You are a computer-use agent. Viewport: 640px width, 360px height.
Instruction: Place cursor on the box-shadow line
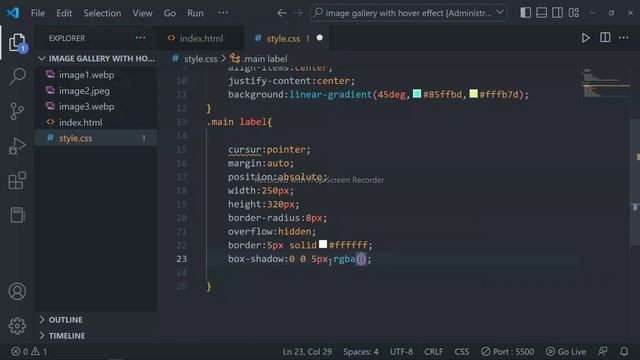300,259
